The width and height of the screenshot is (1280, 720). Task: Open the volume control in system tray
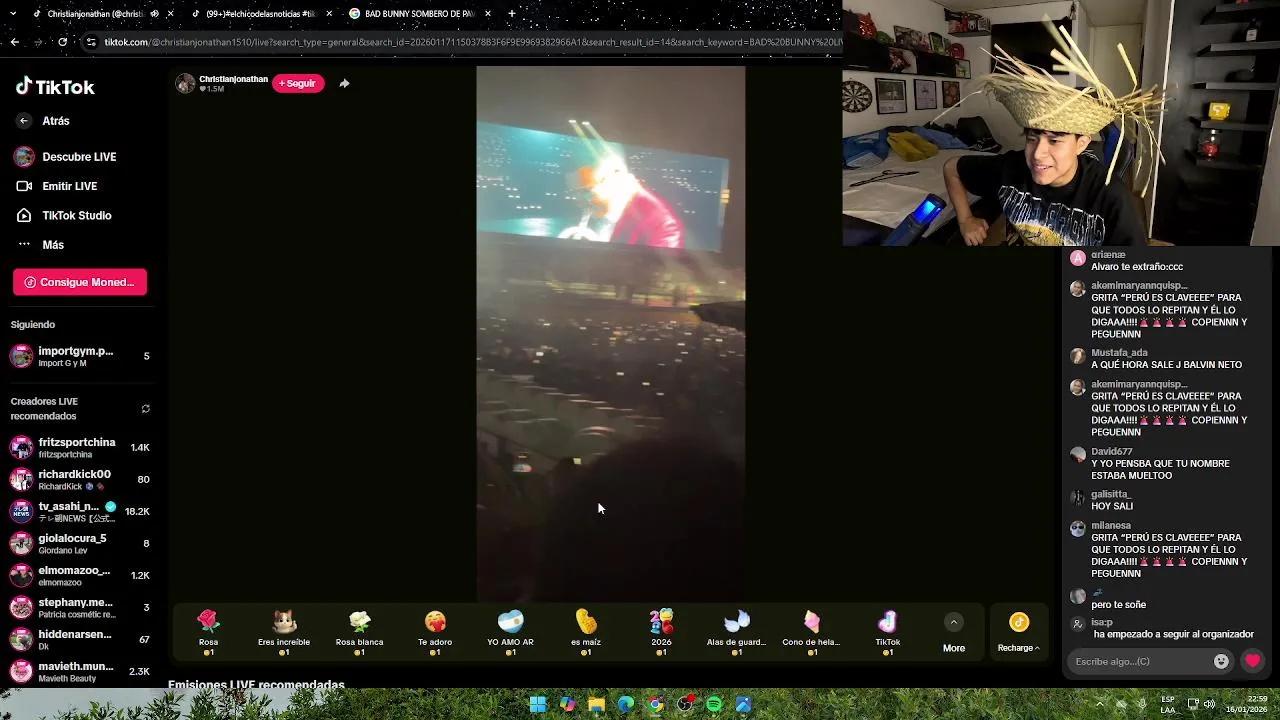1209,704
